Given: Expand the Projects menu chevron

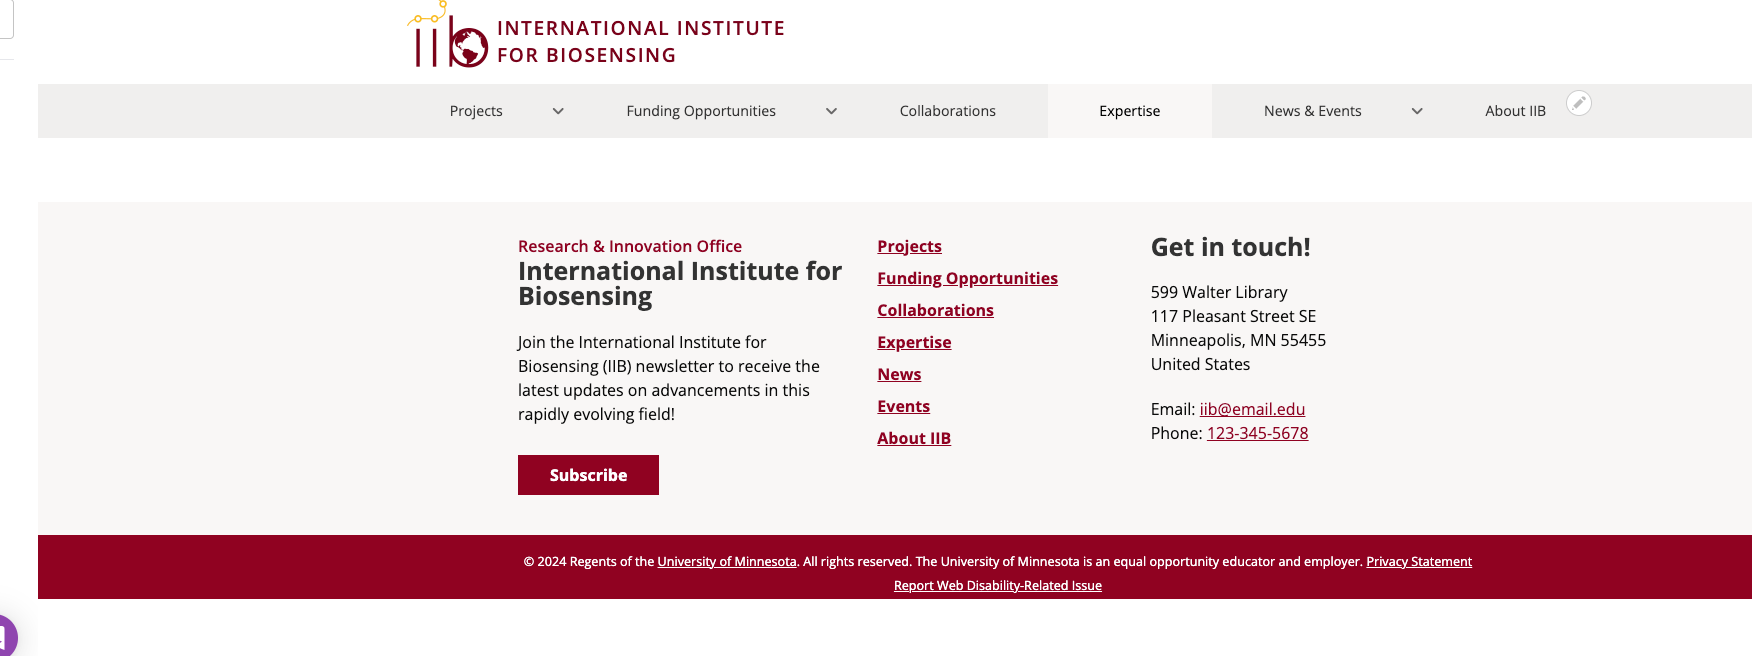Looking at the screenshot, I should (x=558, y=111).
